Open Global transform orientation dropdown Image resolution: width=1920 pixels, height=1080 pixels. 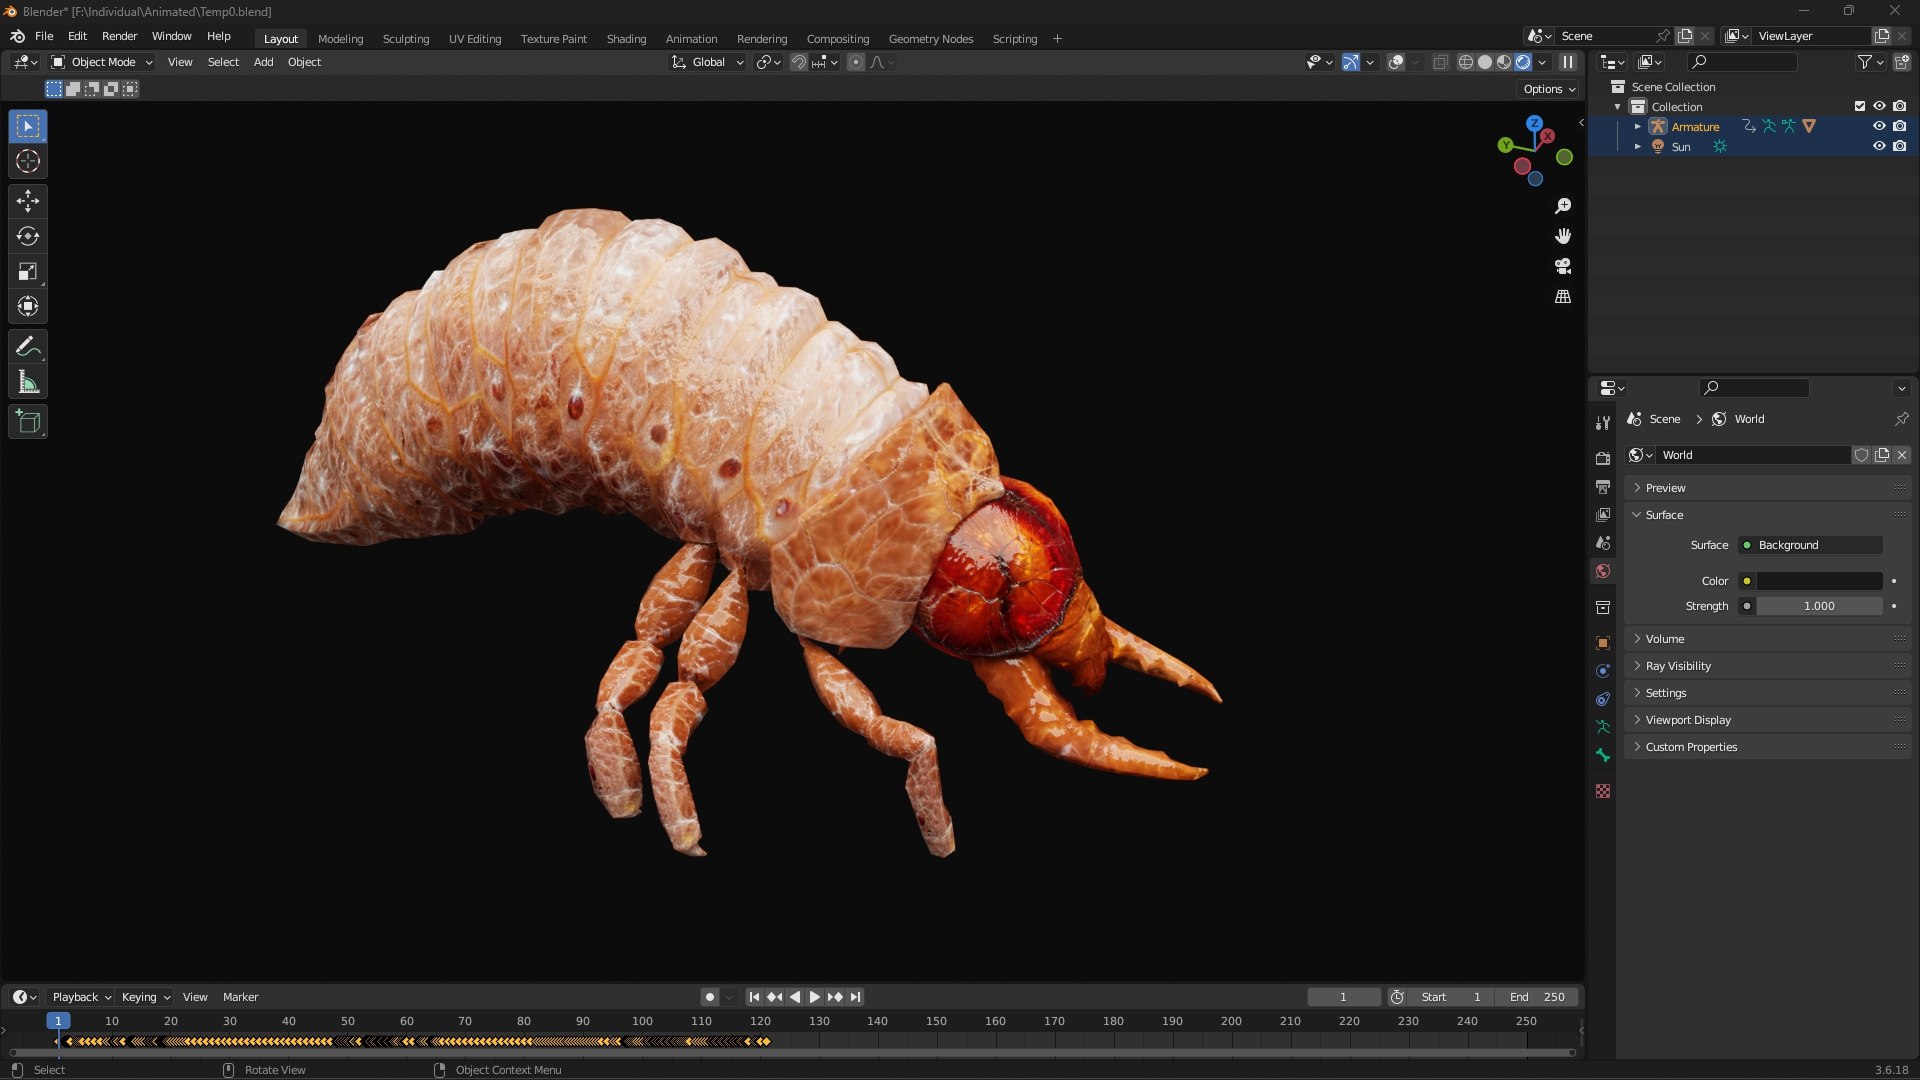tap(707, 62)
